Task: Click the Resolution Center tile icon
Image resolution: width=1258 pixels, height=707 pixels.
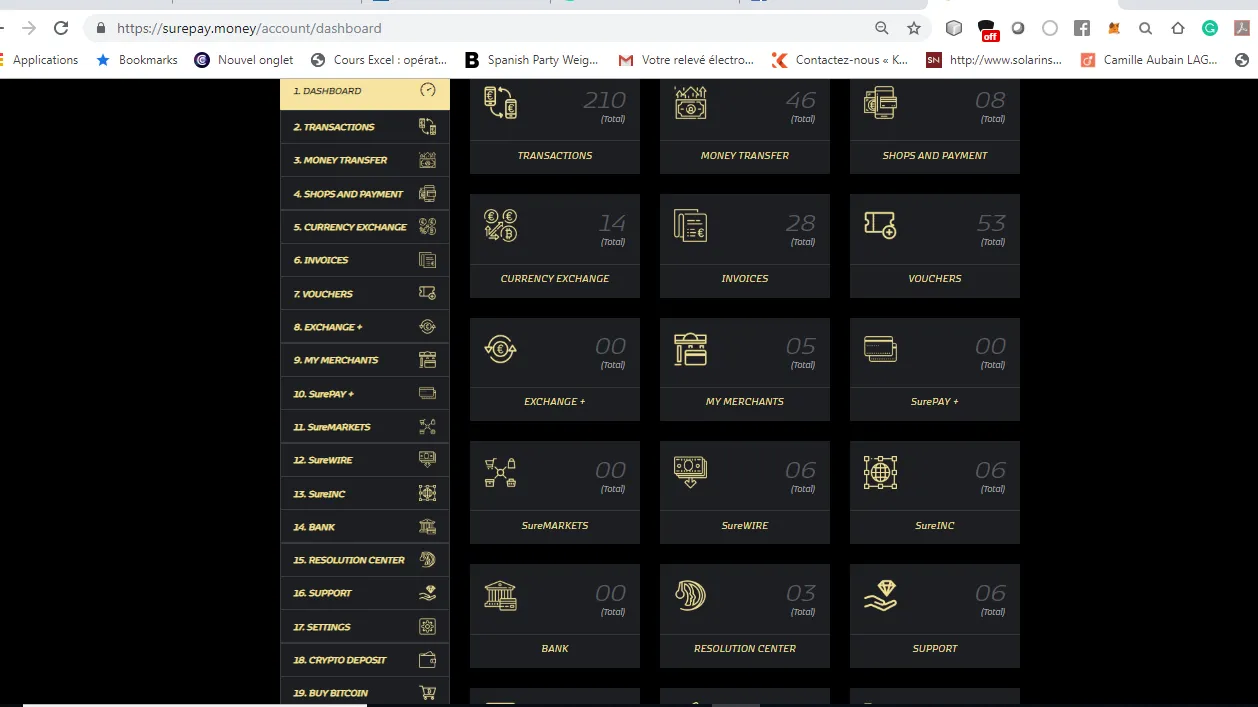Action: pyautogui.click(x=691, y=595)
